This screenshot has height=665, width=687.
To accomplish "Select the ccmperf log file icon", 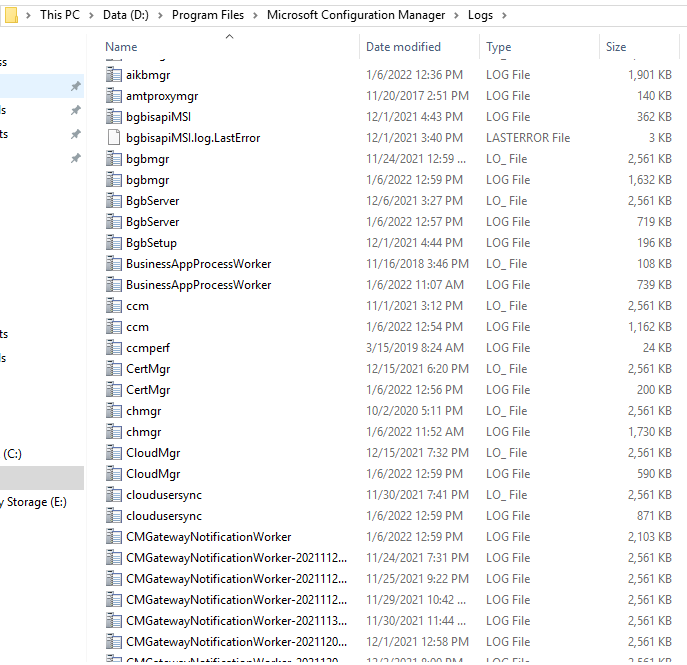I will [114, 347].
